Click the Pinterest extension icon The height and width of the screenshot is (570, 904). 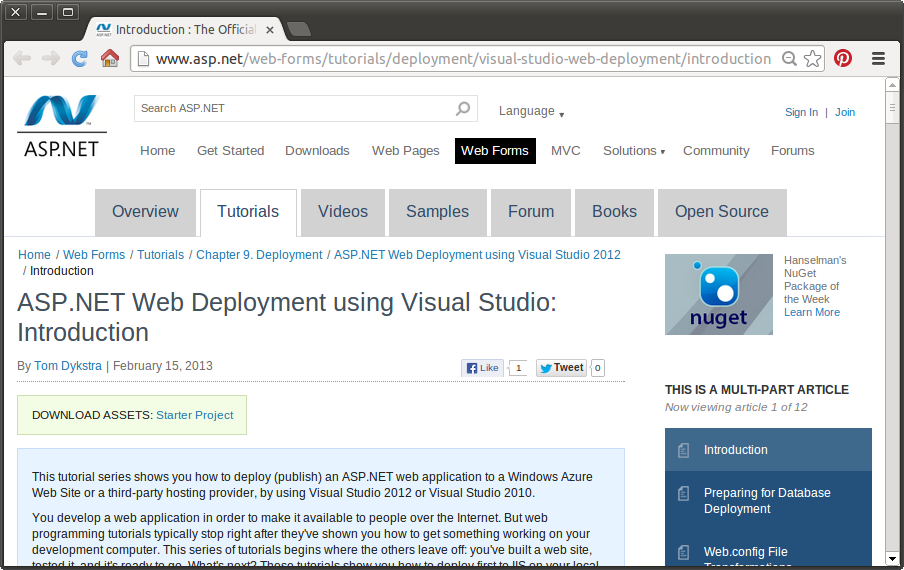842,58
